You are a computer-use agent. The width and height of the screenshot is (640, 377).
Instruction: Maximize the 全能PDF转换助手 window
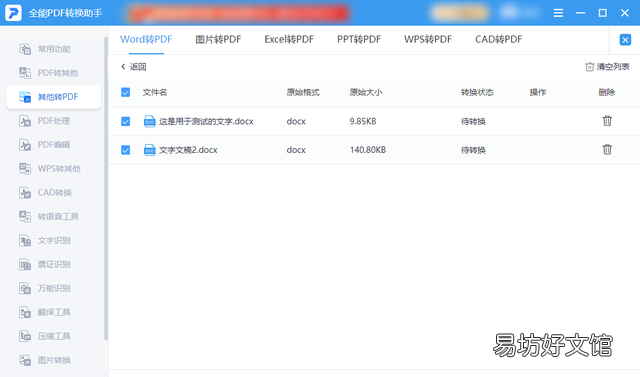pos(602,13)
